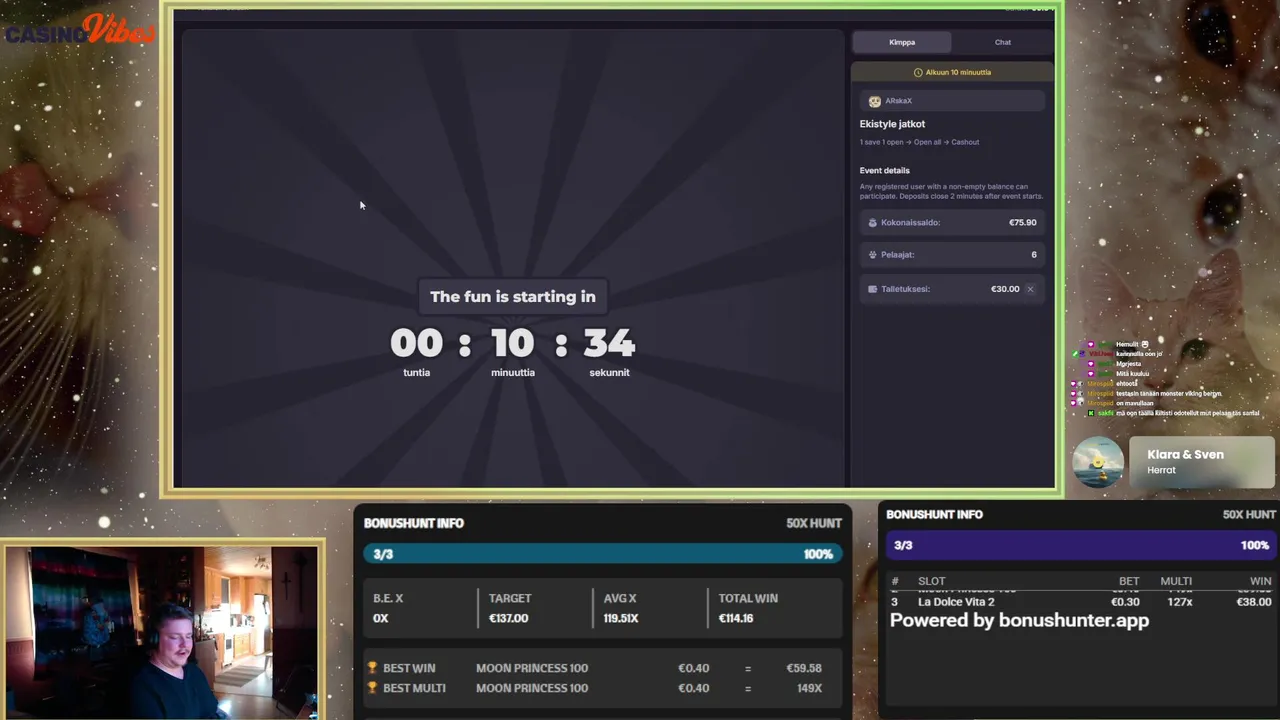Click the Klara & Sven album art
Screen dimensions: 1280x720
(1098, 462)
